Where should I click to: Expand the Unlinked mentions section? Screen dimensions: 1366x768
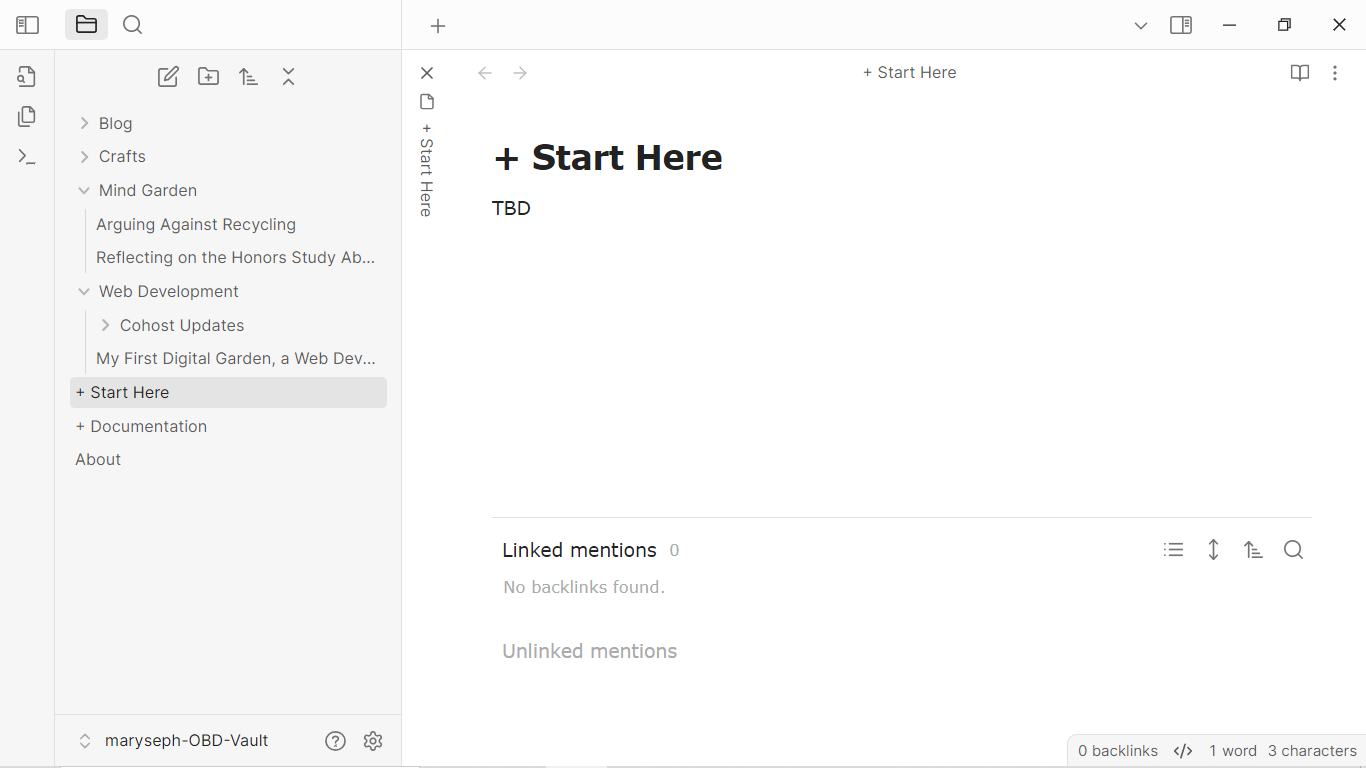pos(589,651)
